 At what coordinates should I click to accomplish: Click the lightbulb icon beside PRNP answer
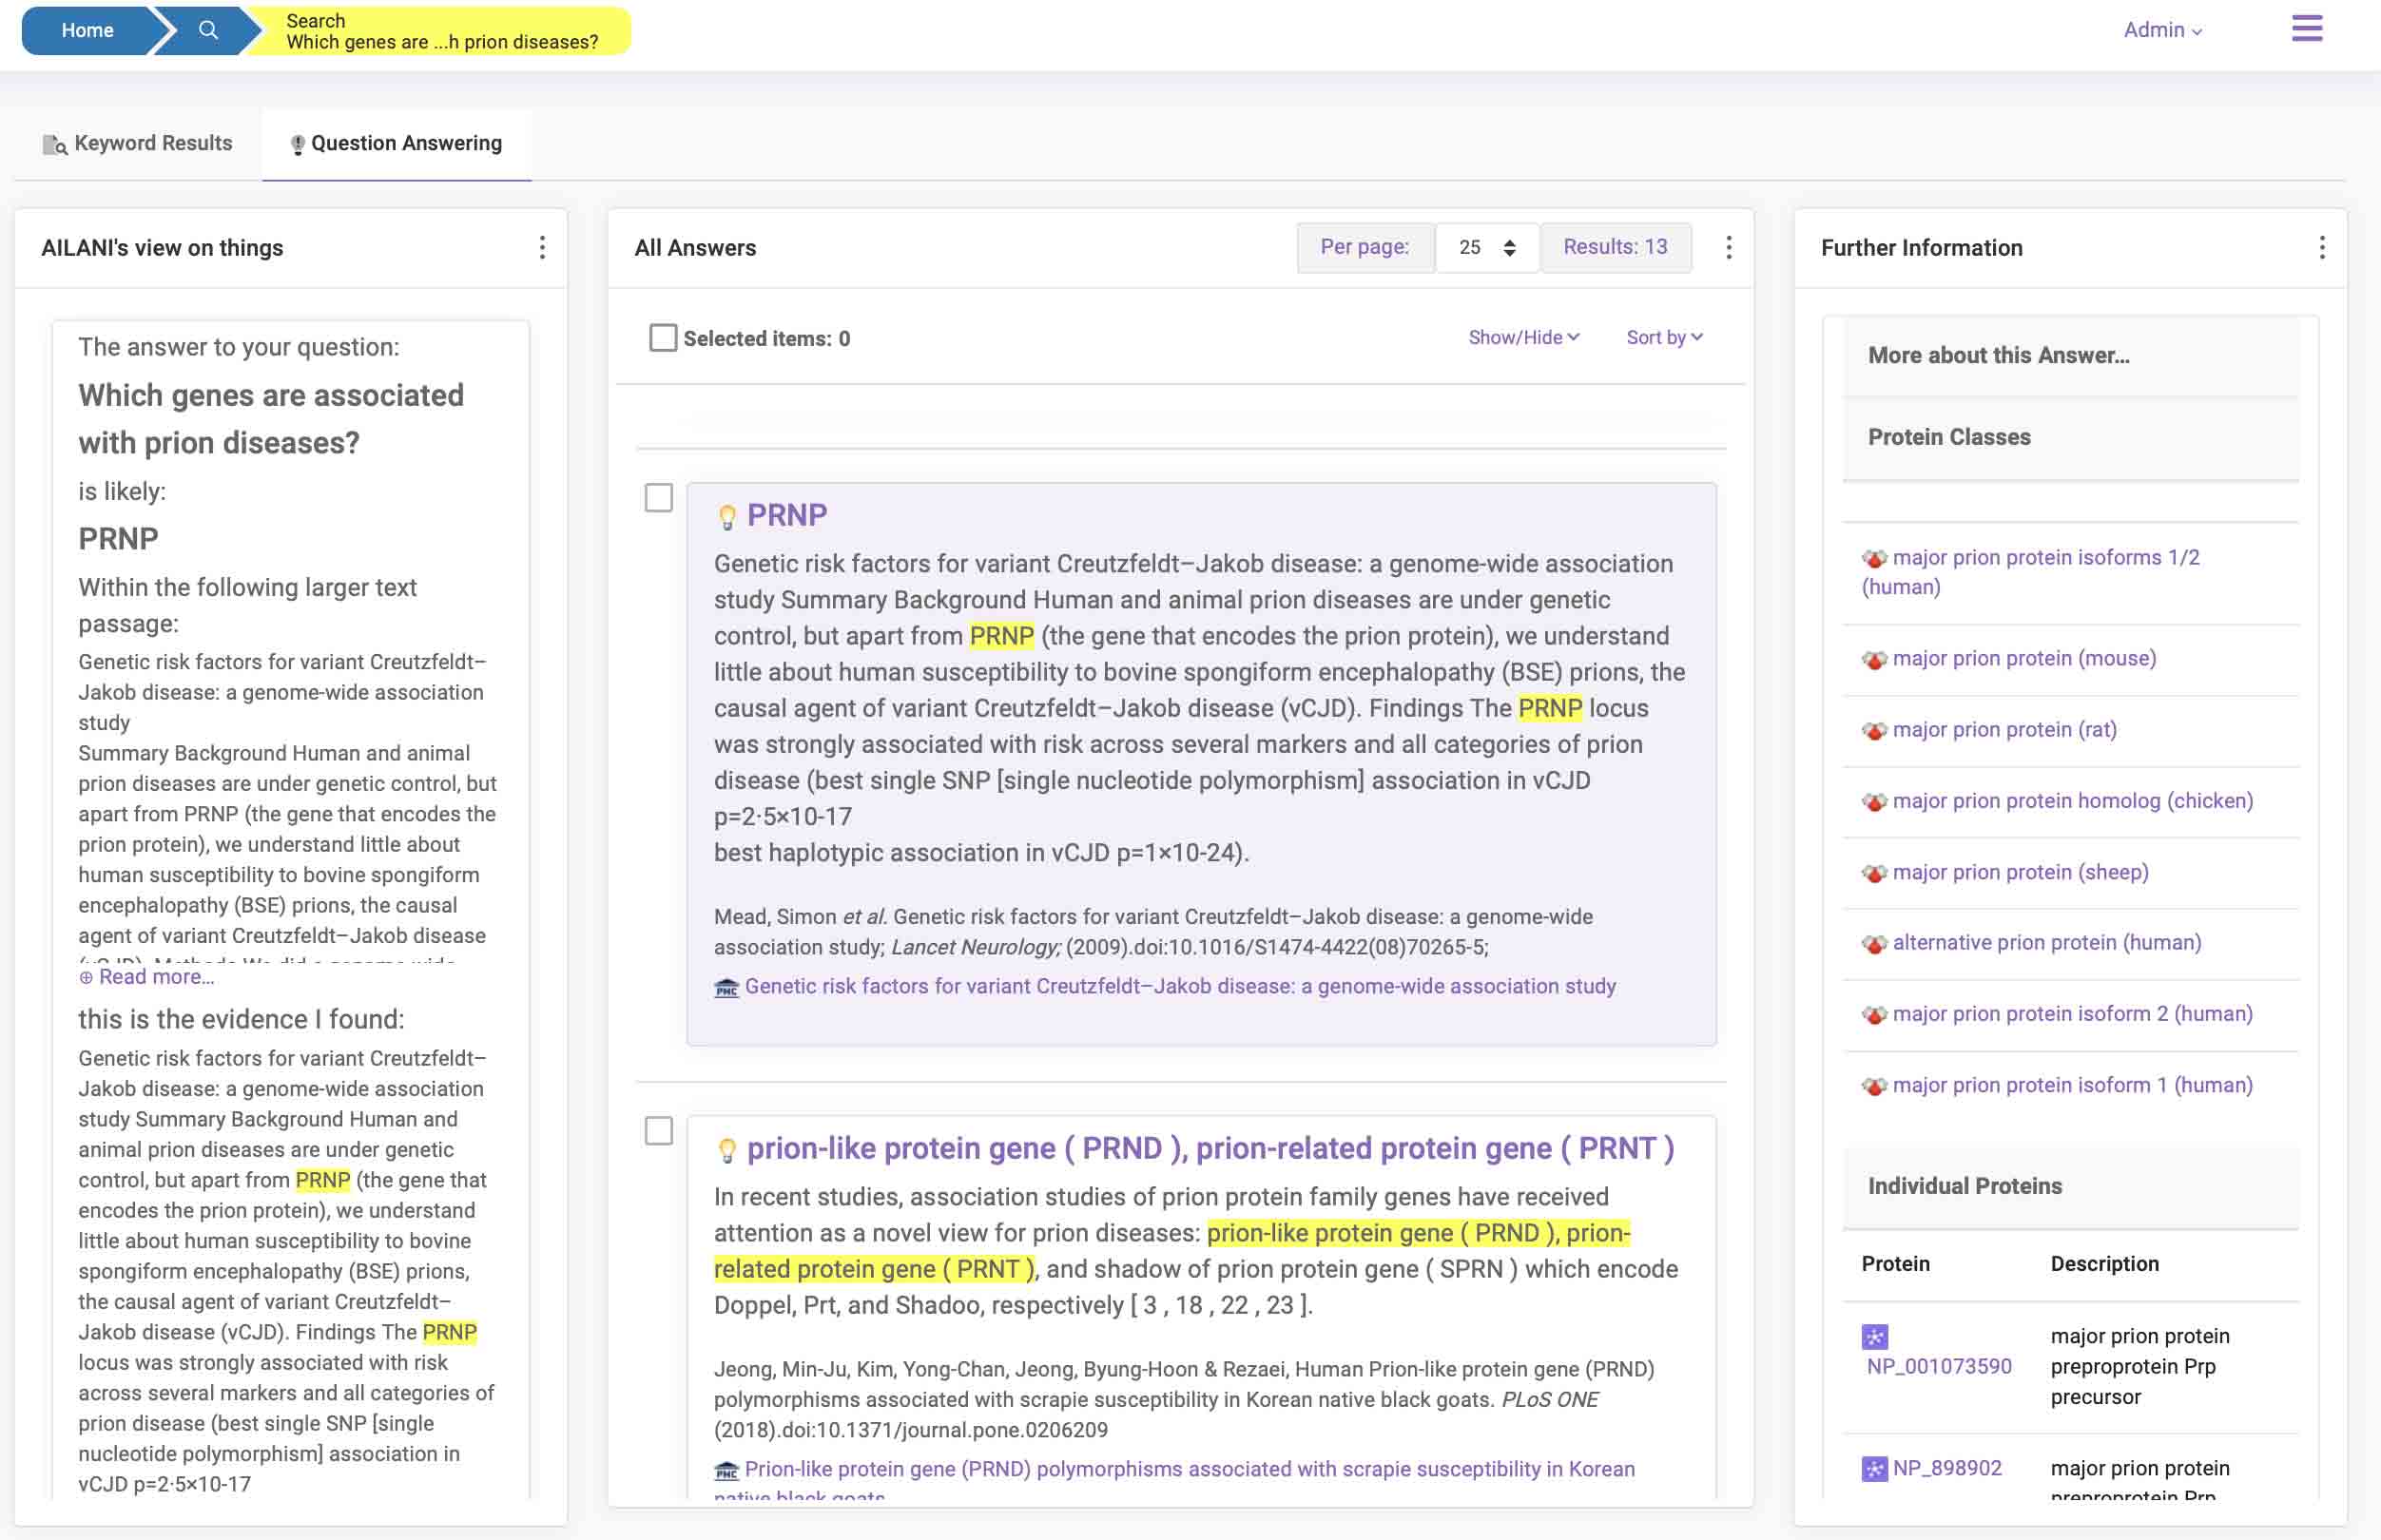pos(727,516)
